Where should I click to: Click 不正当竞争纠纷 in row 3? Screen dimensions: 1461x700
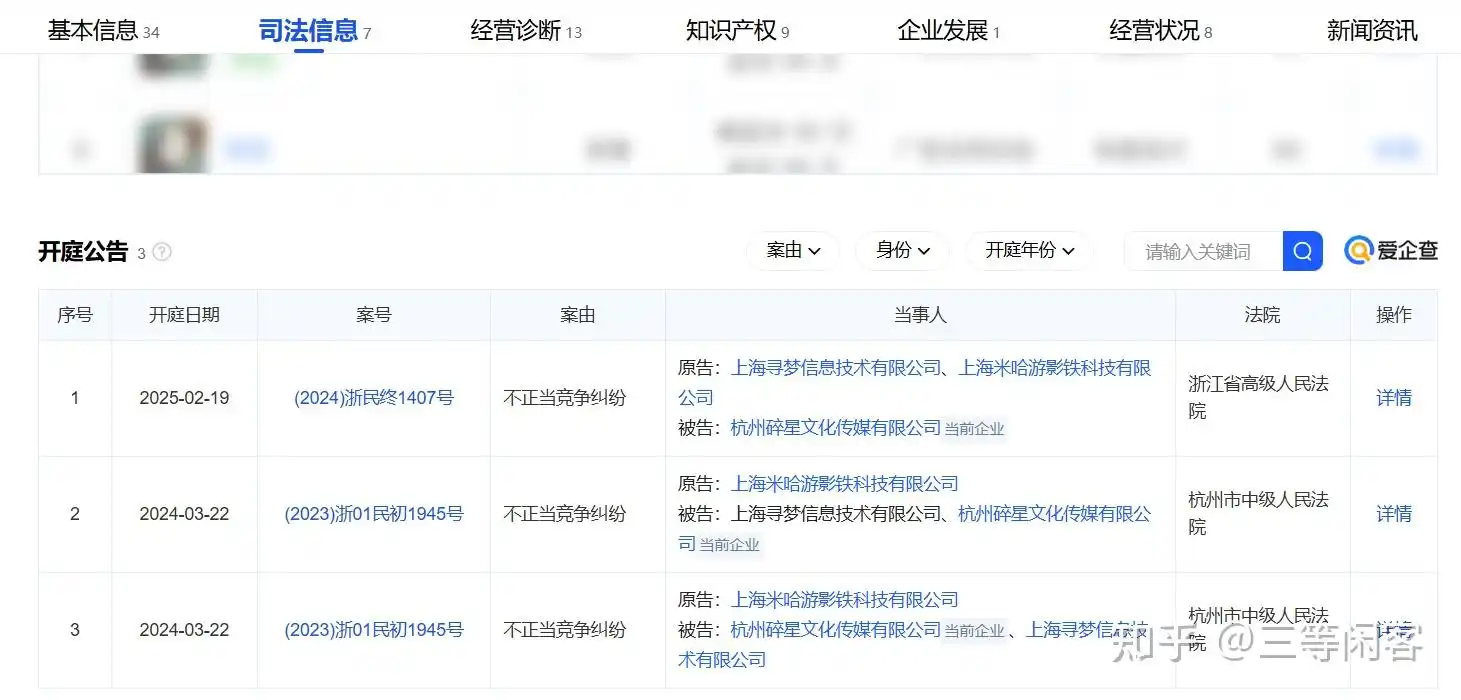click(565, 630)
